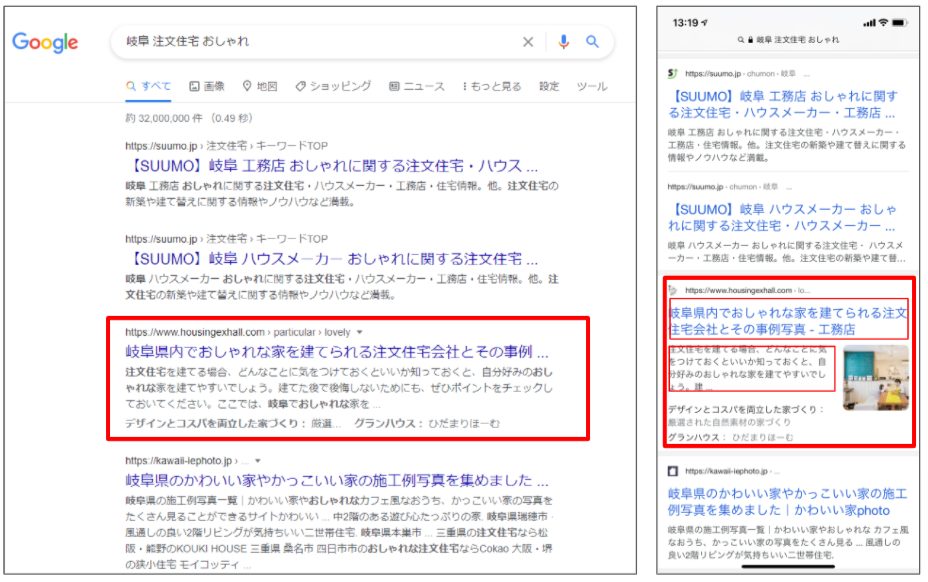The image size is (928, 582).
Task: Tap the interior photo thumbnail in the mobile result
Action: pyautogui.click(x=876, y=378)
